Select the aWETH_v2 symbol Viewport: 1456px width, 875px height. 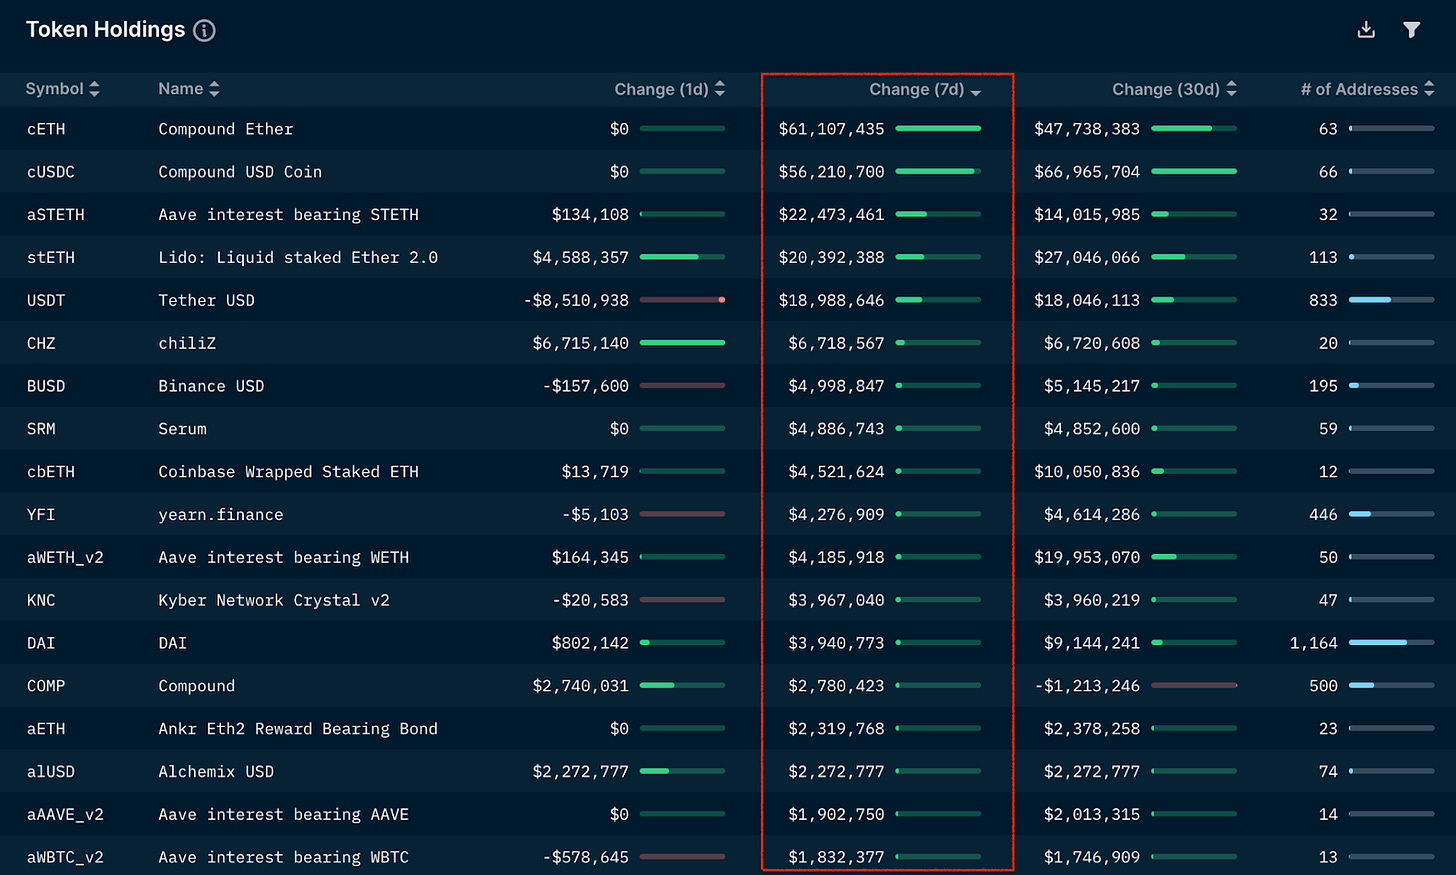click(x=65, y=558)
